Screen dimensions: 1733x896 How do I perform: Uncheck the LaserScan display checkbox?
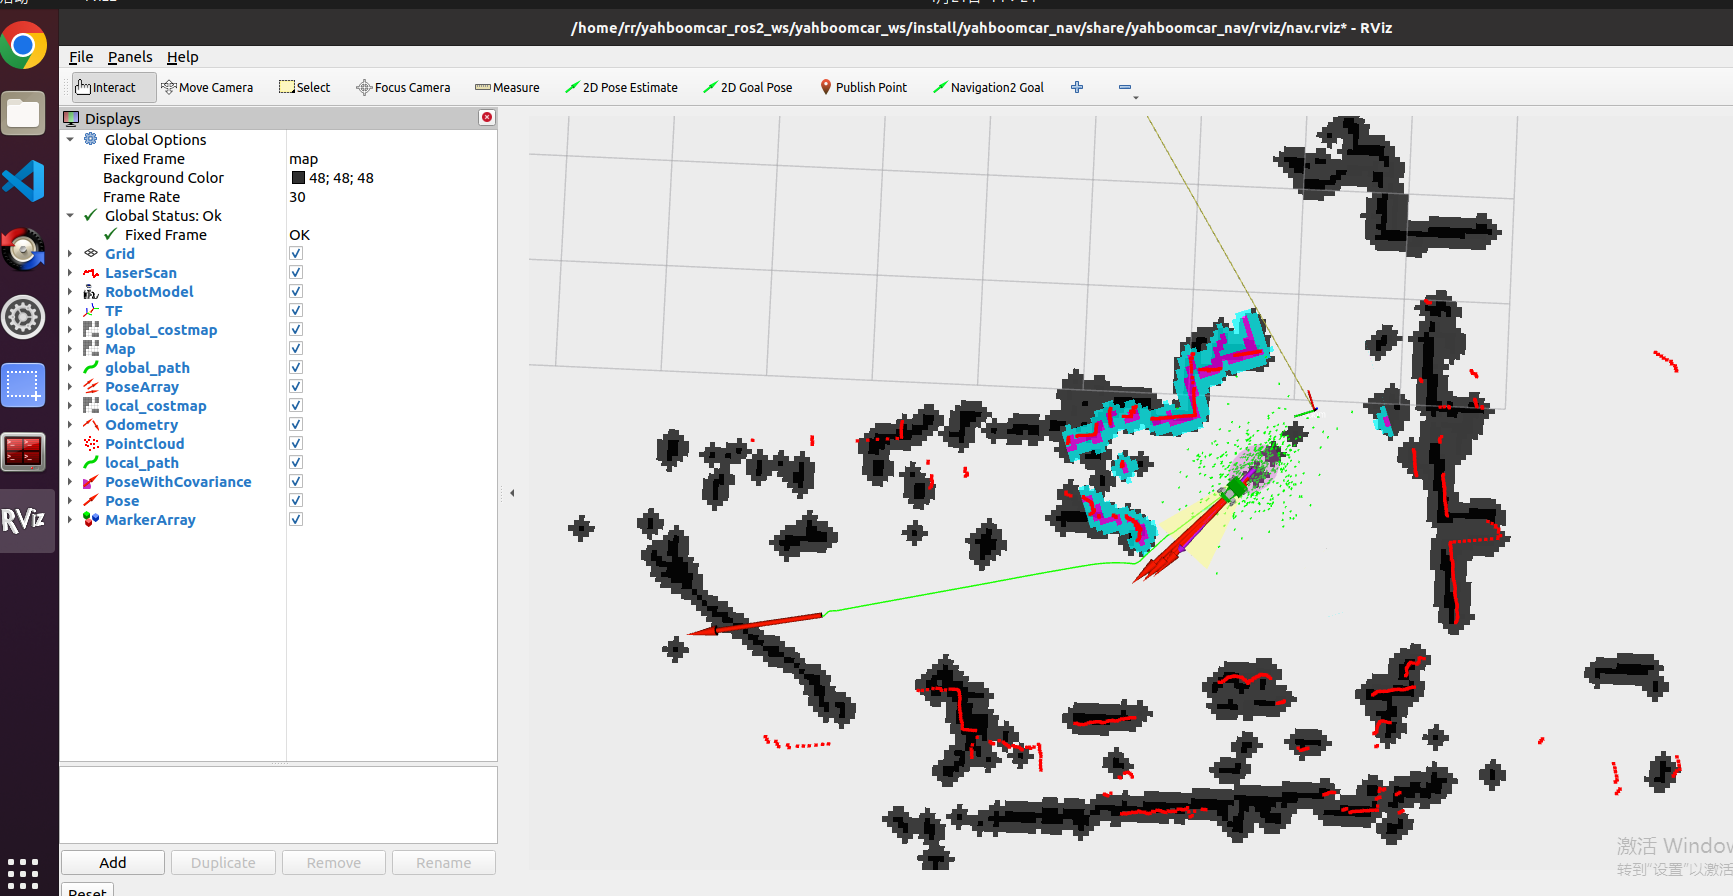click(x=296, y=273)
